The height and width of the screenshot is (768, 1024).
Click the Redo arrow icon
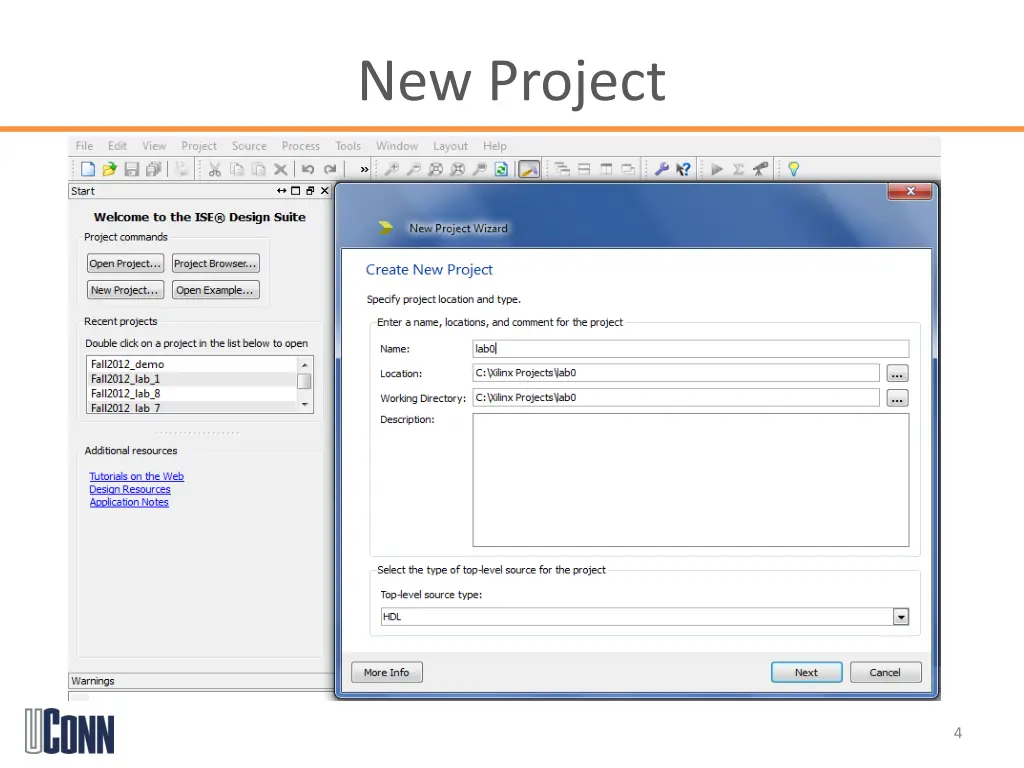pyautogui.click(x=330, y=169)
